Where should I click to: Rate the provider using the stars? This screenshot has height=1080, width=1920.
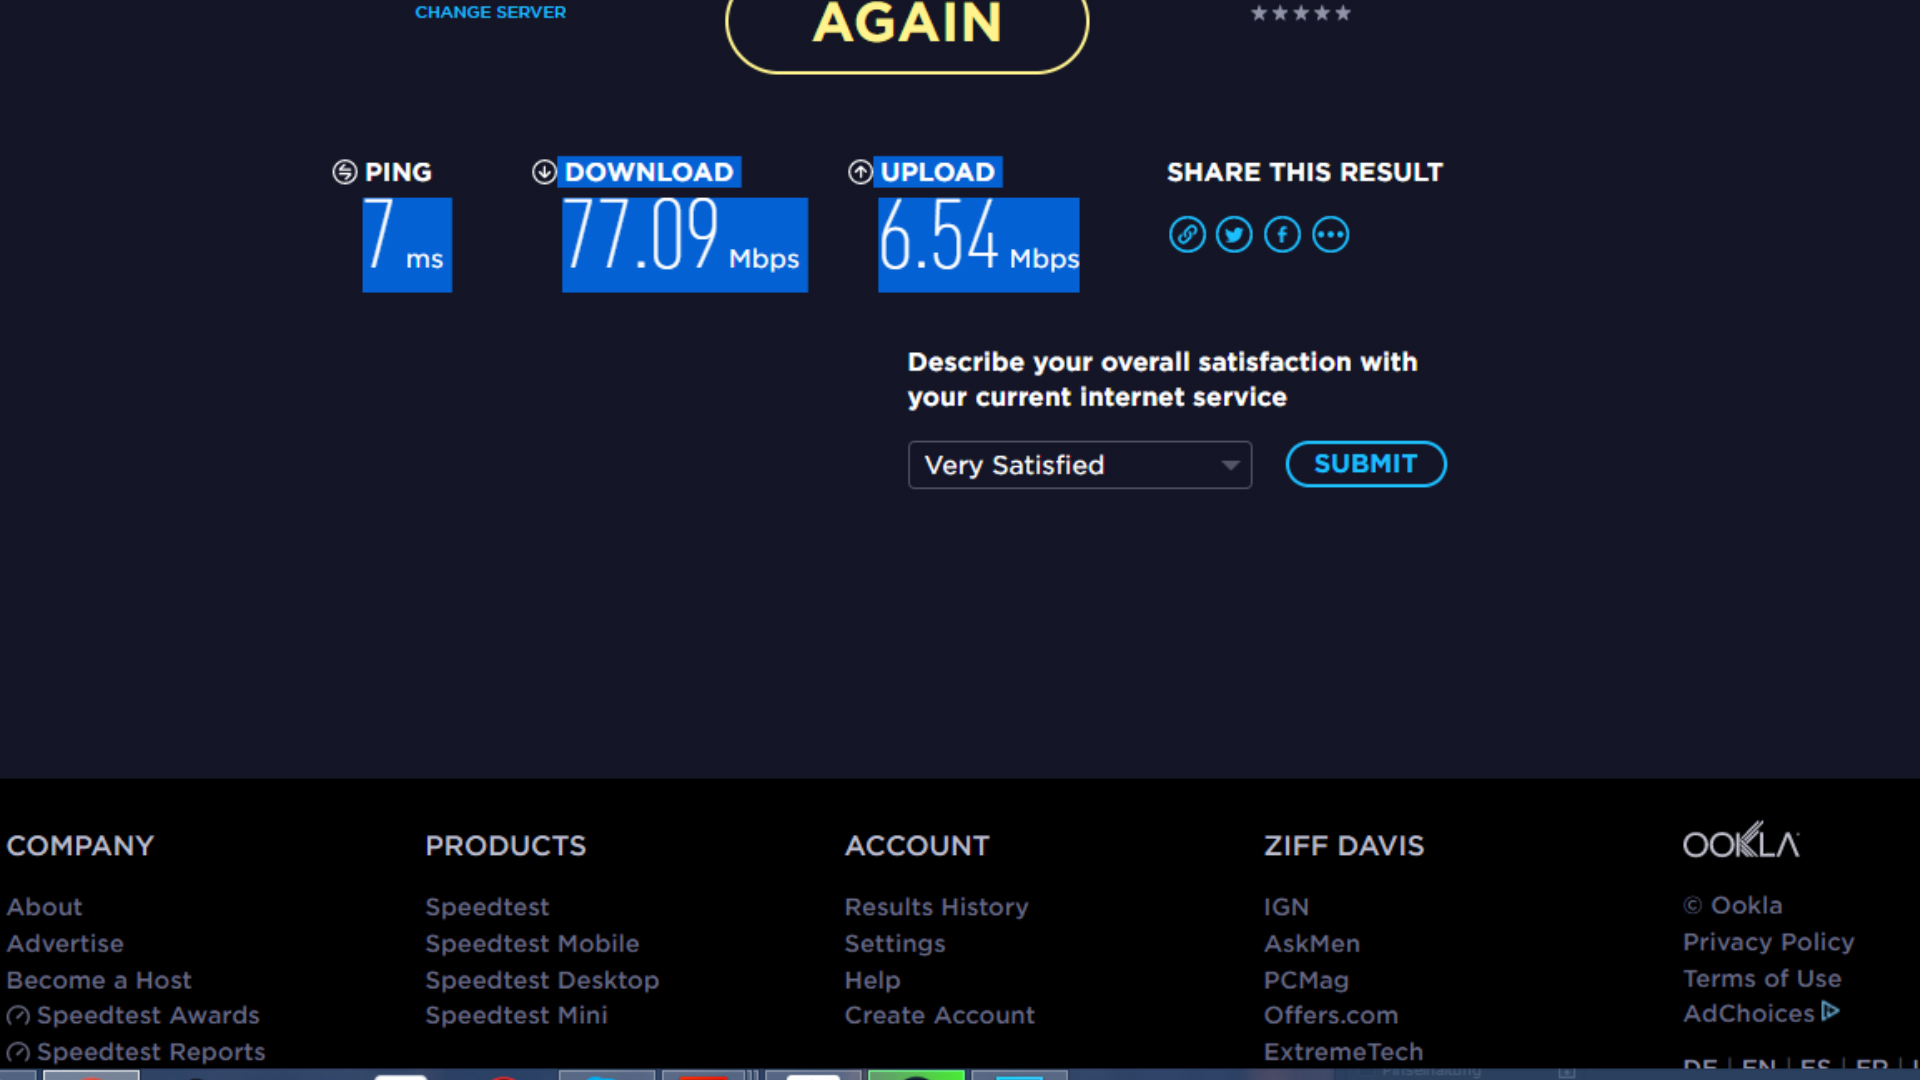[1300, 13]
